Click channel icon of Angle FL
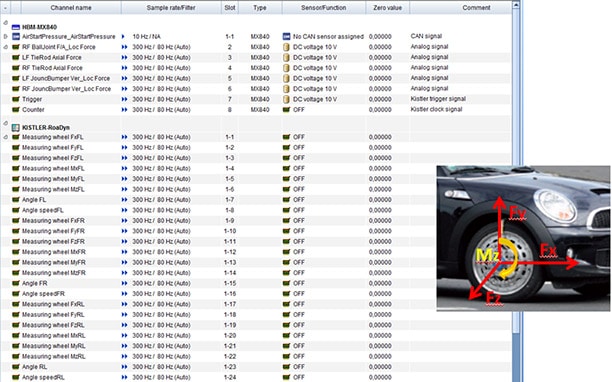Viewport: 612px width, 382px height. click(x=16, y=200)
